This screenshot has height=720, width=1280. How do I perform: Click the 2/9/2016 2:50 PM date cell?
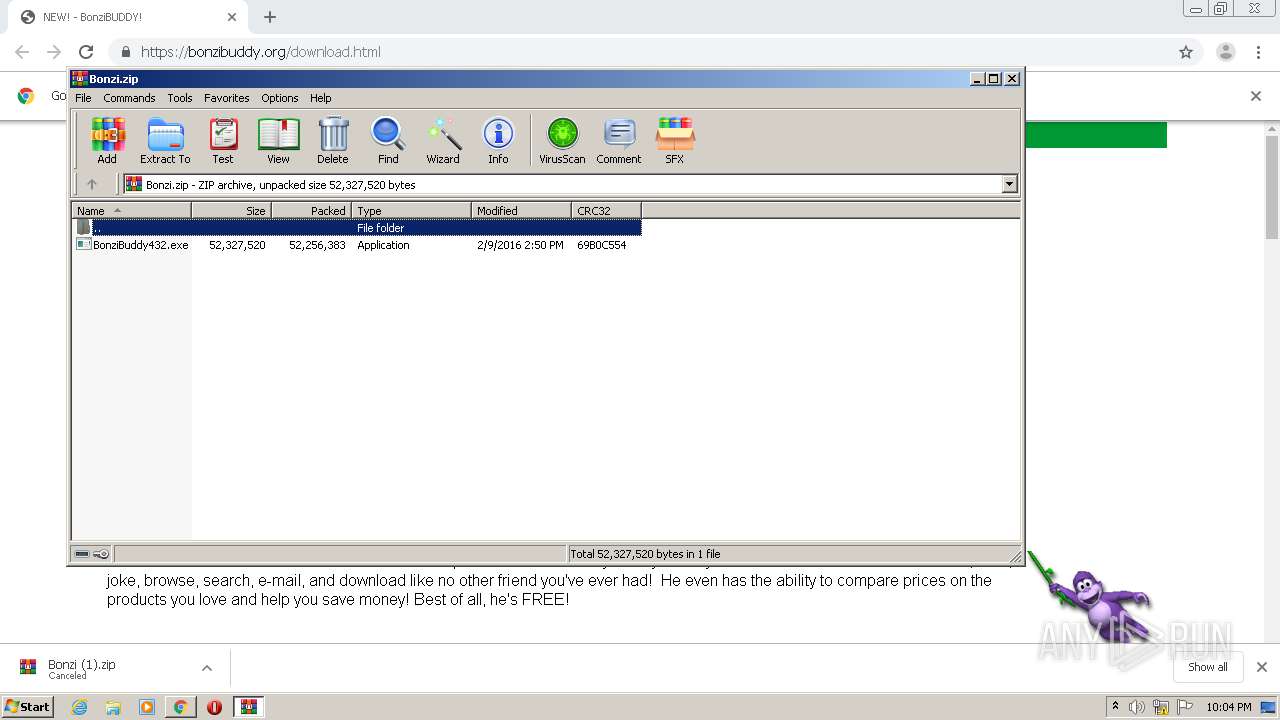[520, 245]
